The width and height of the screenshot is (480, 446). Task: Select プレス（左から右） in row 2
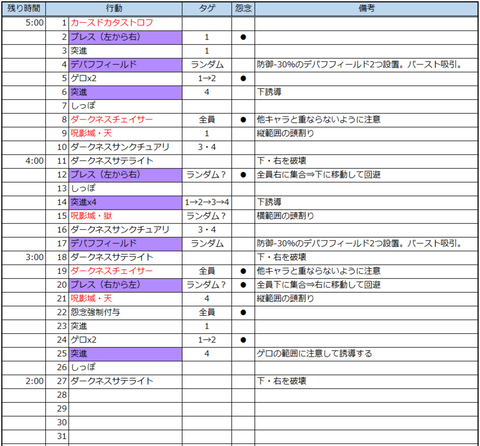point(125,37)
